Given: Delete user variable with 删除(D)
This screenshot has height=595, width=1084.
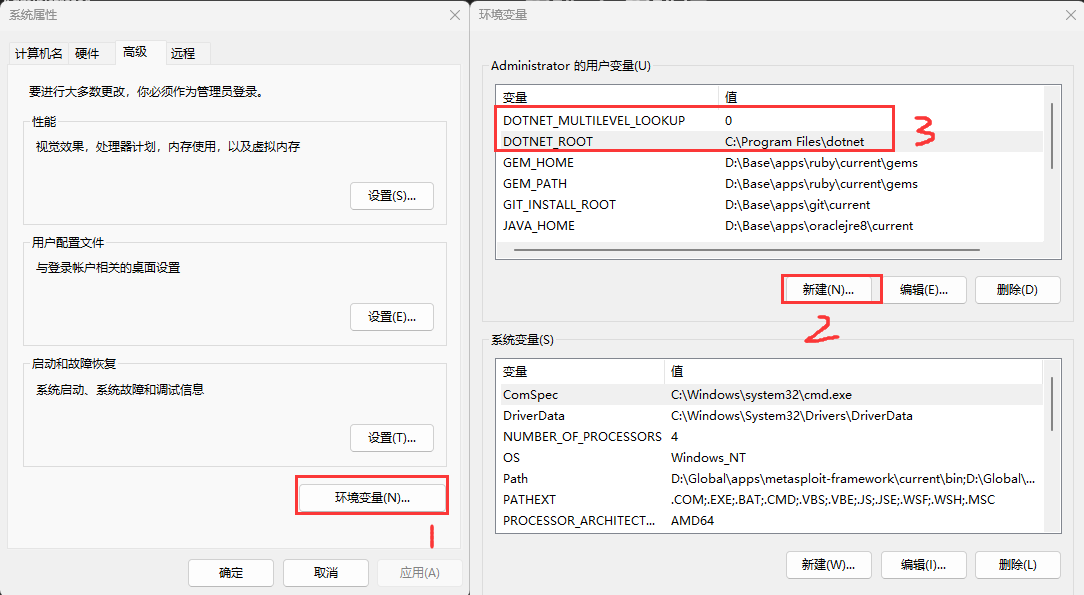Looking at the screenshot, I should 1017,290.
